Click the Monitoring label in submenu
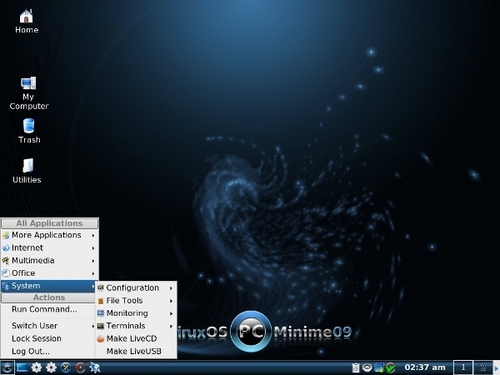500x375 pixels. 127,313
